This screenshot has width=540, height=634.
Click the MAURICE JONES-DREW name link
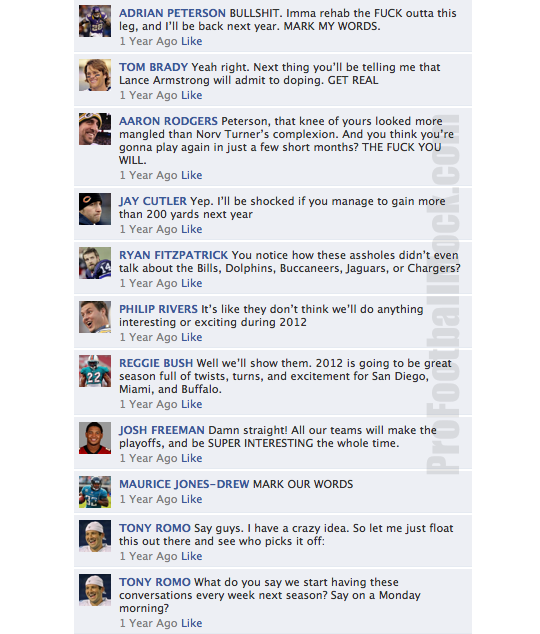tap(184, 484)
